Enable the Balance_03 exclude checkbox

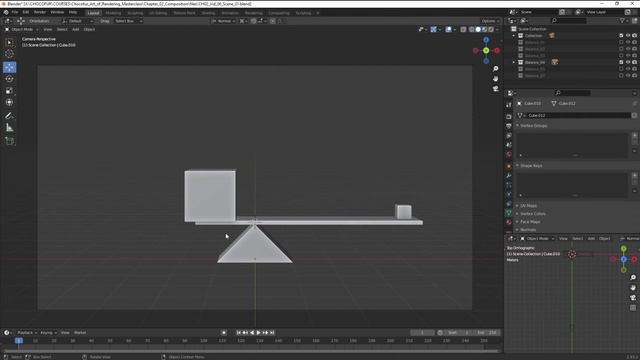coord(621,56)
